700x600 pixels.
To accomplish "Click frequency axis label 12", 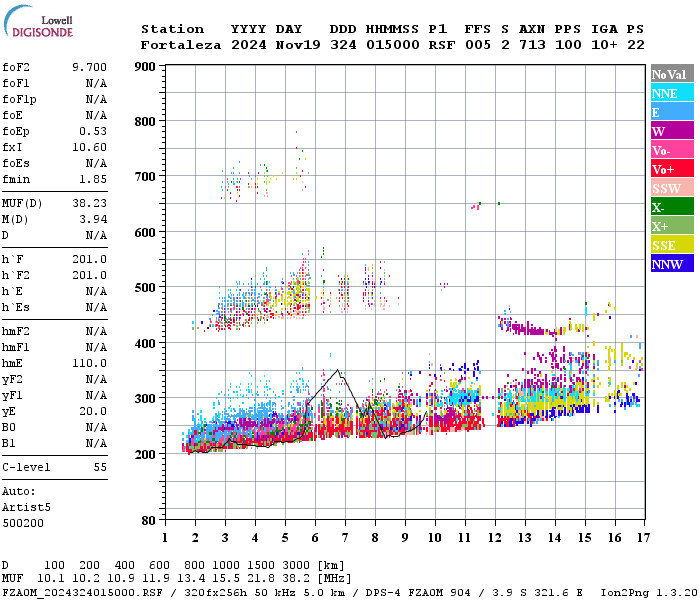I will coord(495,538).
